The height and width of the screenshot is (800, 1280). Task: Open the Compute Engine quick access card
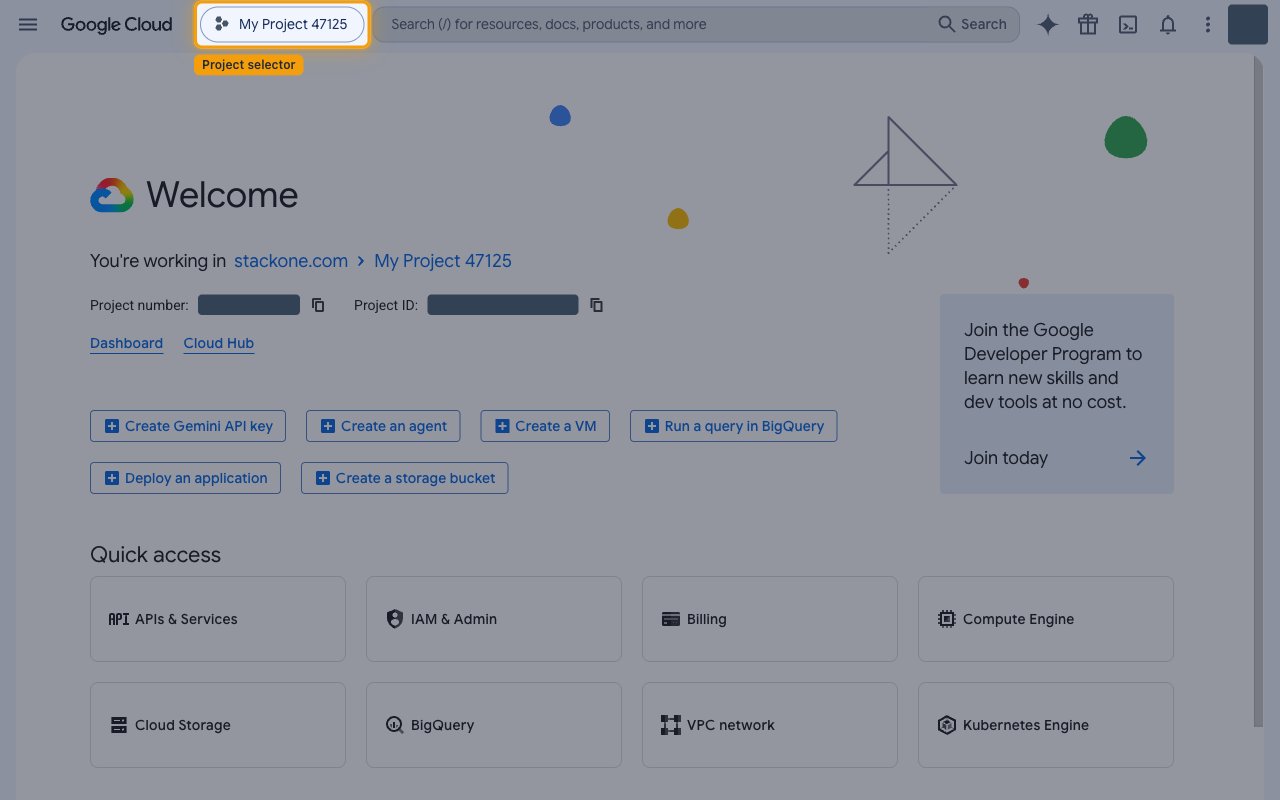pos(1046,619)
